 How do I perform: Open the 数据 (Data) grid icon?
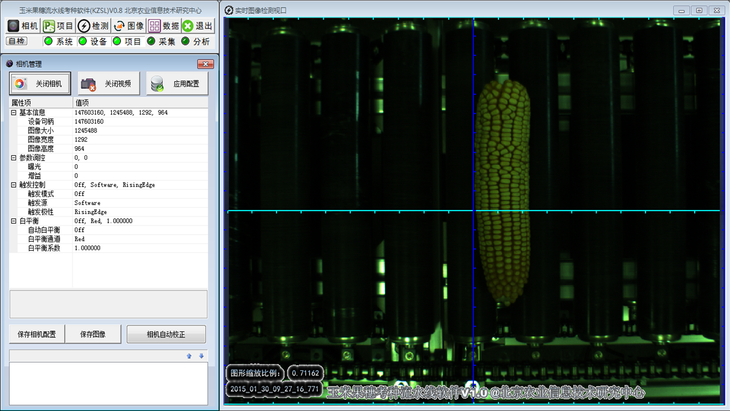pyautogui.click(x=164, y=26)
